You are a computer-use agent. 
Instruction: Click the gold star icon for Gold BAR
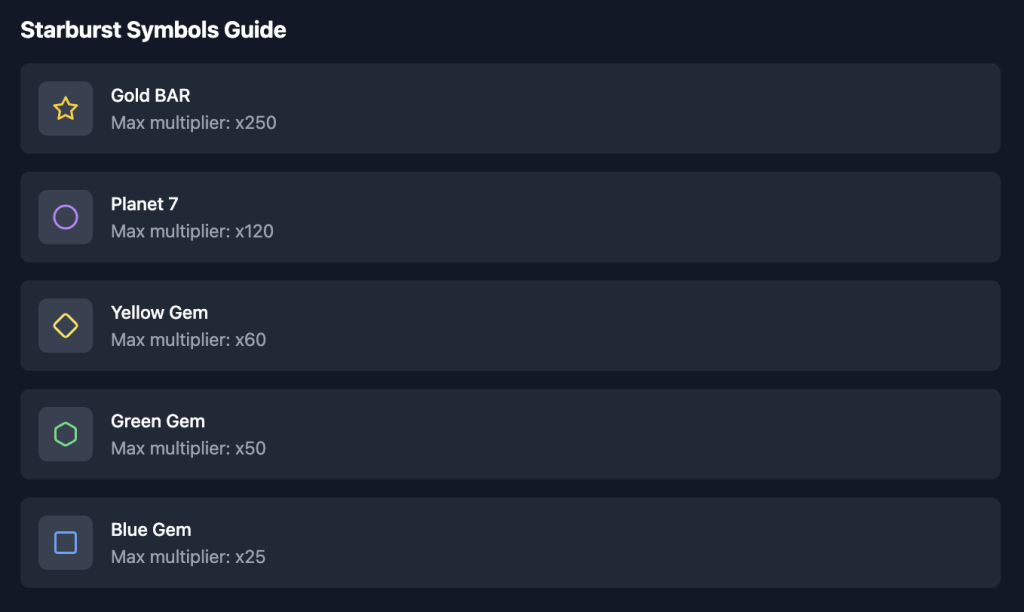click(x=65, y=108)
